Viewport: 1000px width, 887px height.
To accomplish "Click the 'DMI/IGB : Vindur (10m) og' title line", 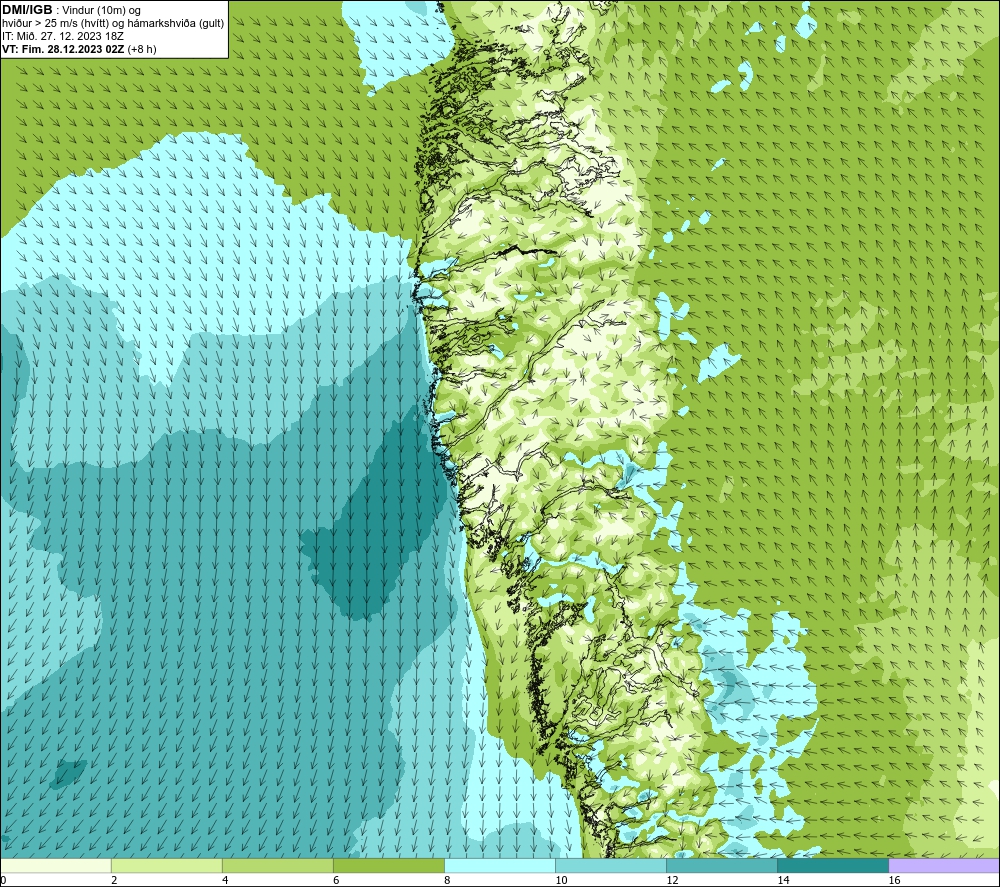I will [71, 10].
